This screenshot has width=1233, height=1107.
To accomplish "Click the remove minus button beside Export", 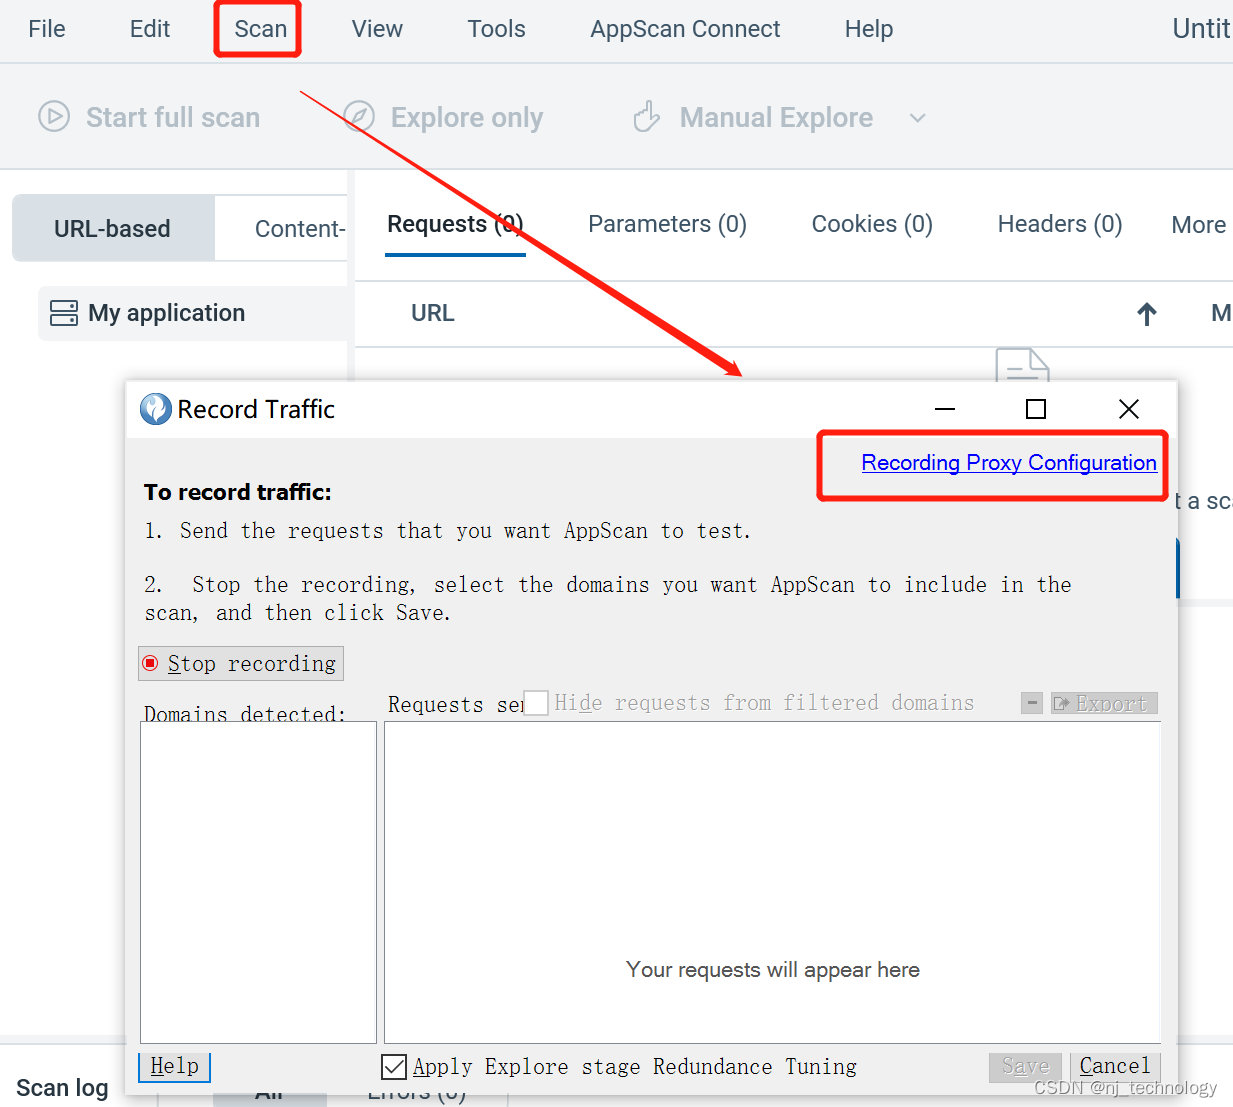I will tap(1032, 703).
